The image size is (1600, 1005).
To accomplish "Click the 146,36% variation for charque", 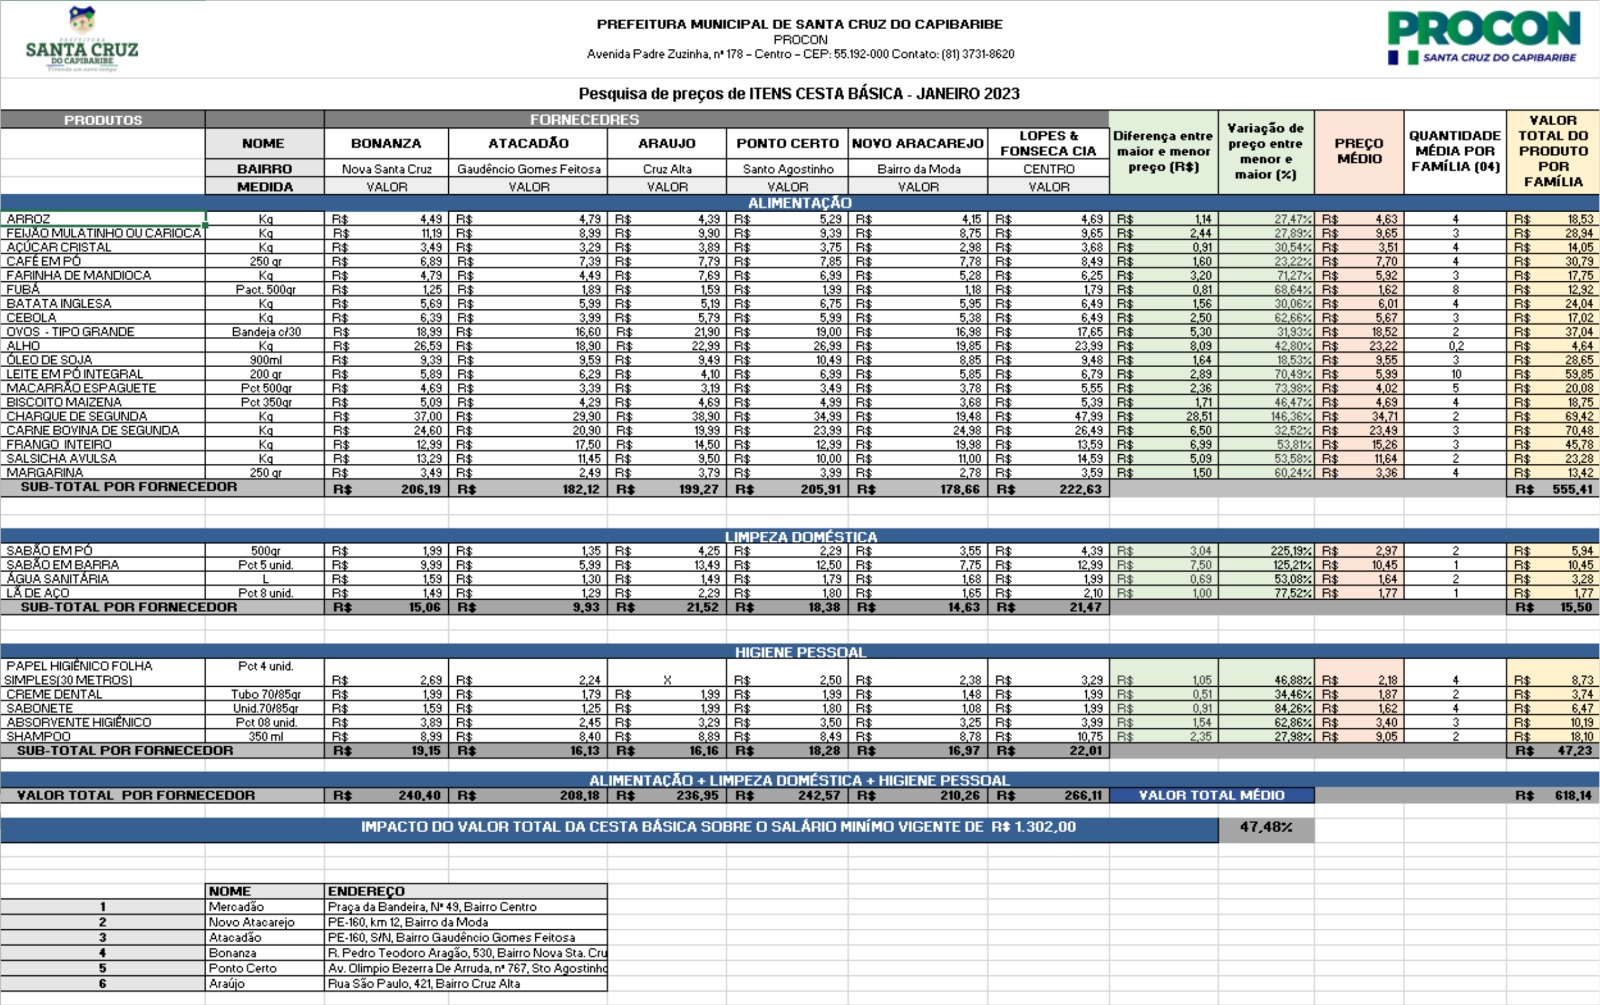I will 1266,416.
